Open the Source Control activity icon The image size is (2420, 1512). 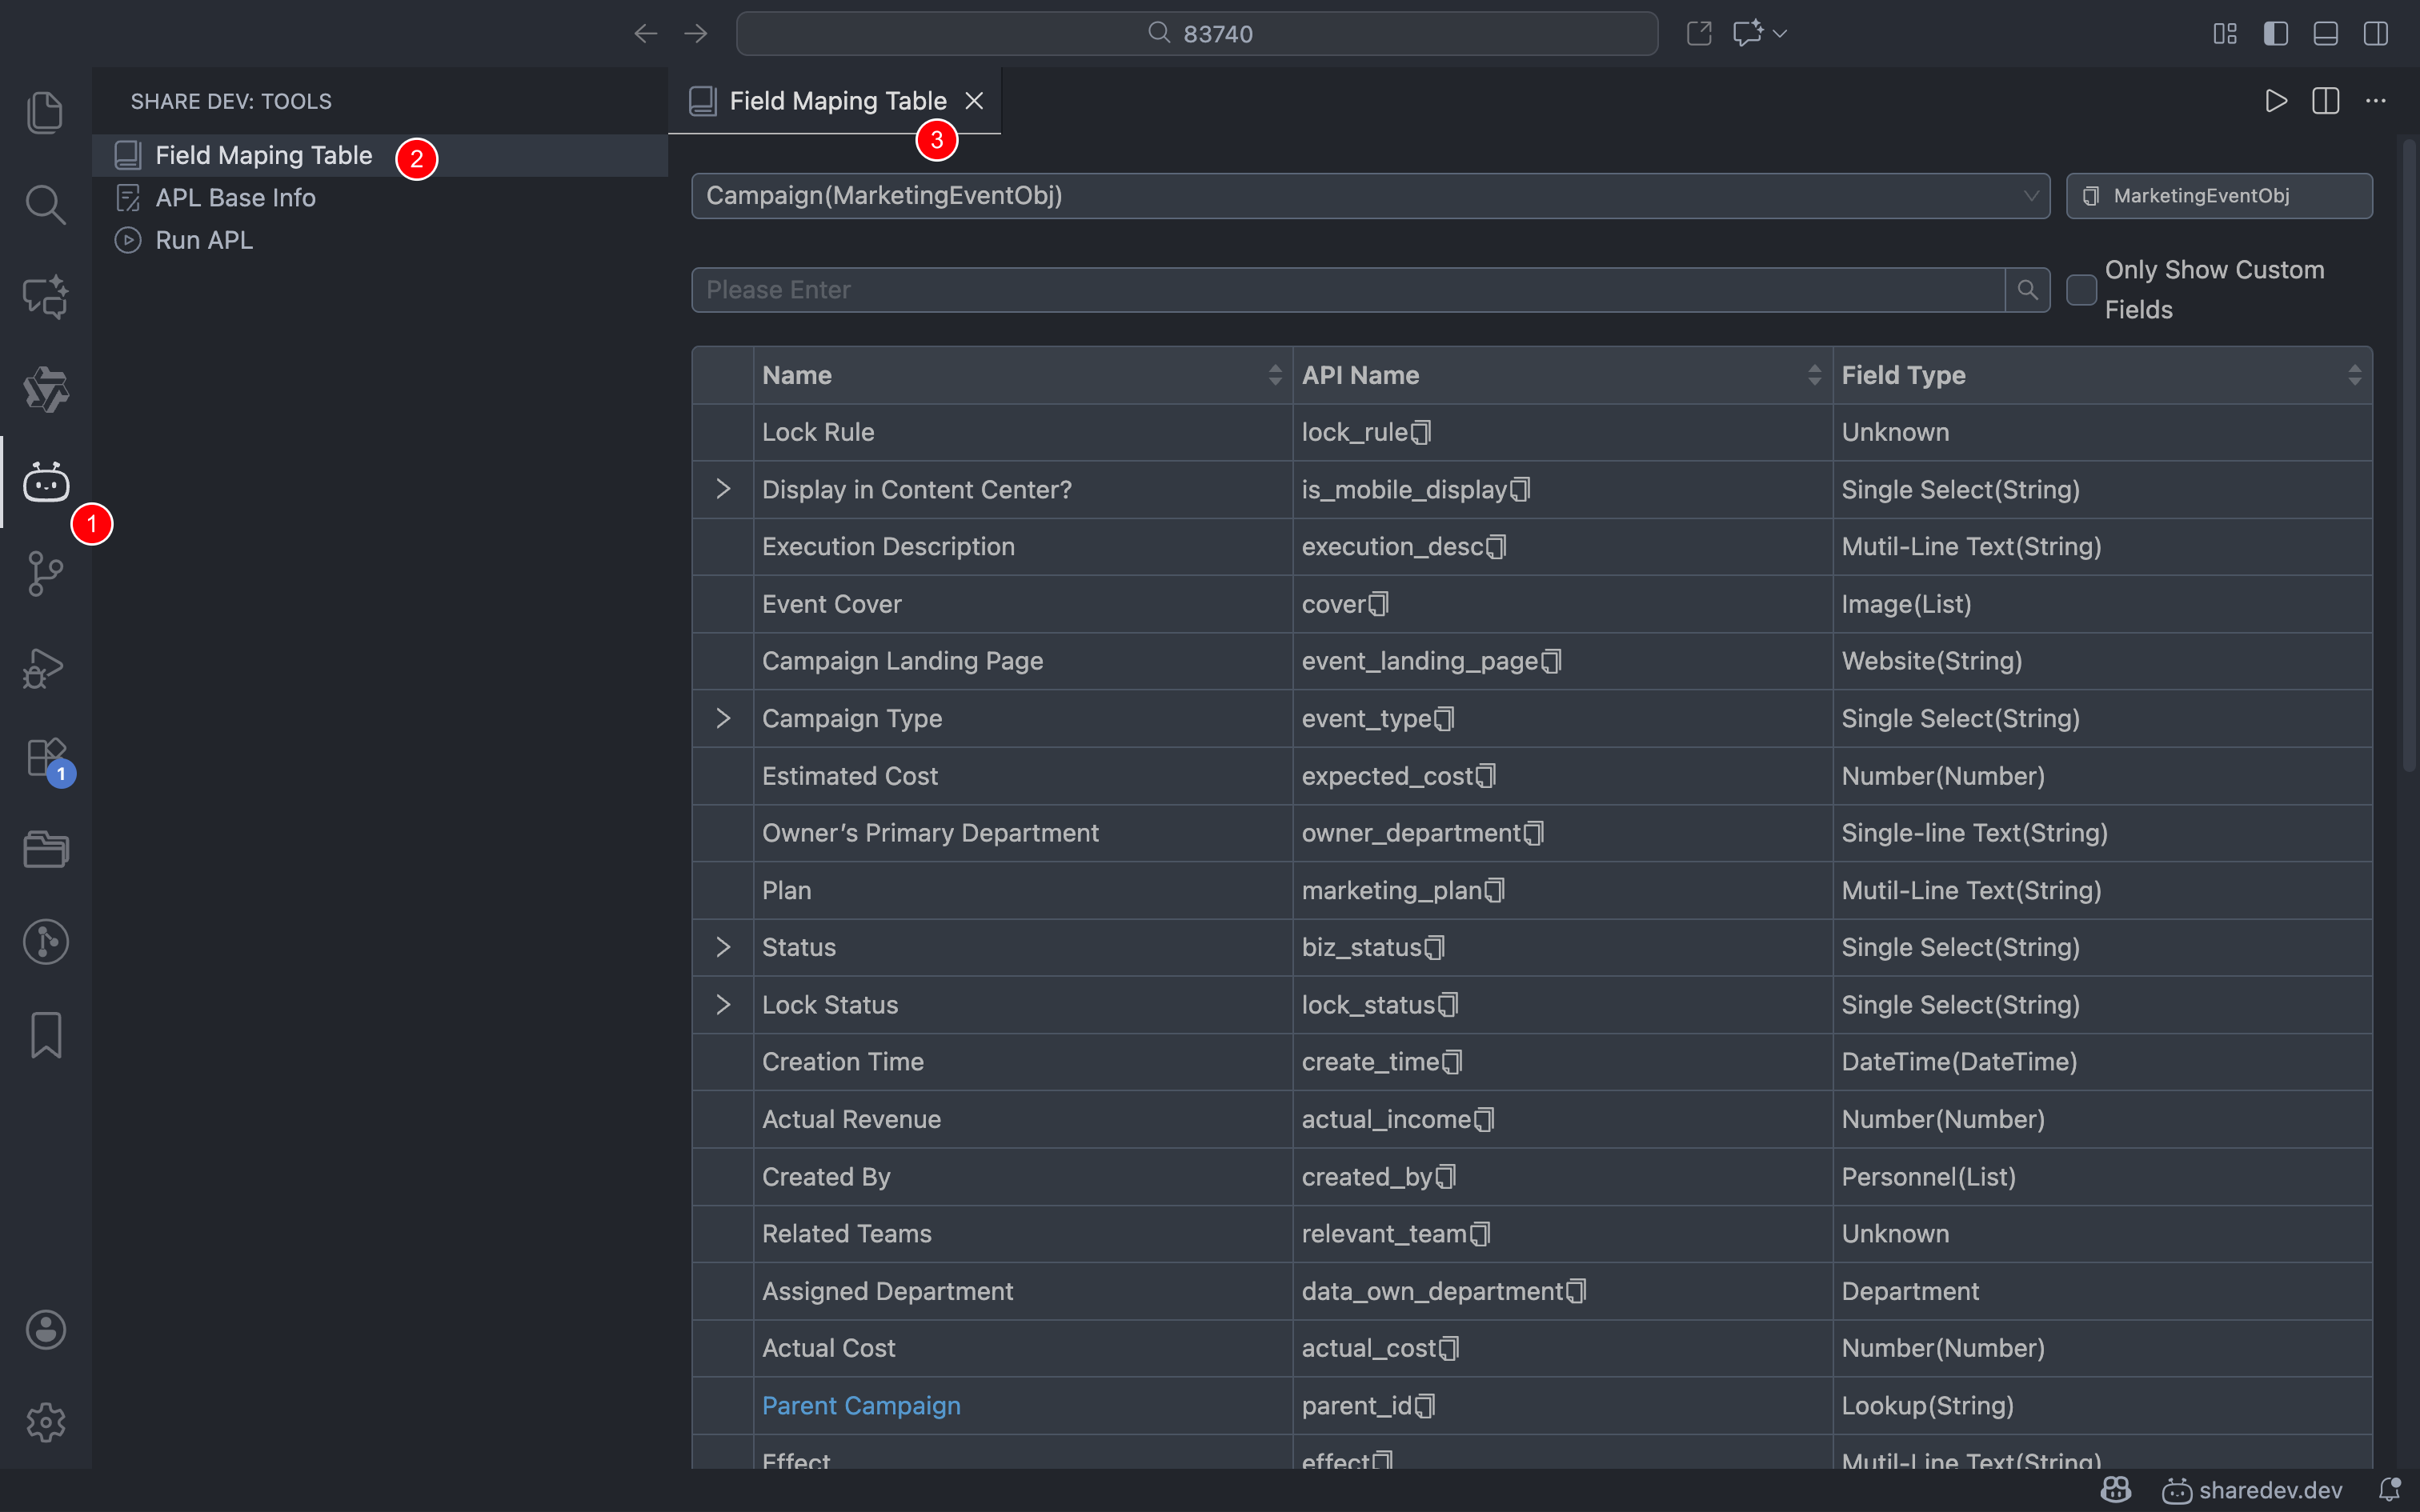click(46, 574)
